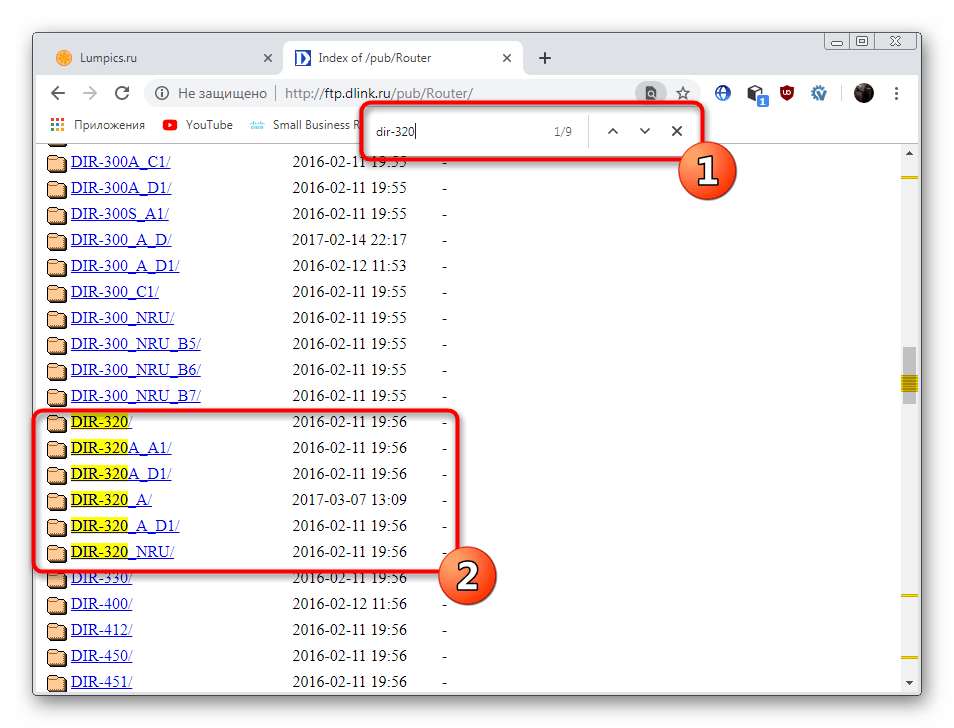
Task: Go back to the previous page
Action: (58, 93)
